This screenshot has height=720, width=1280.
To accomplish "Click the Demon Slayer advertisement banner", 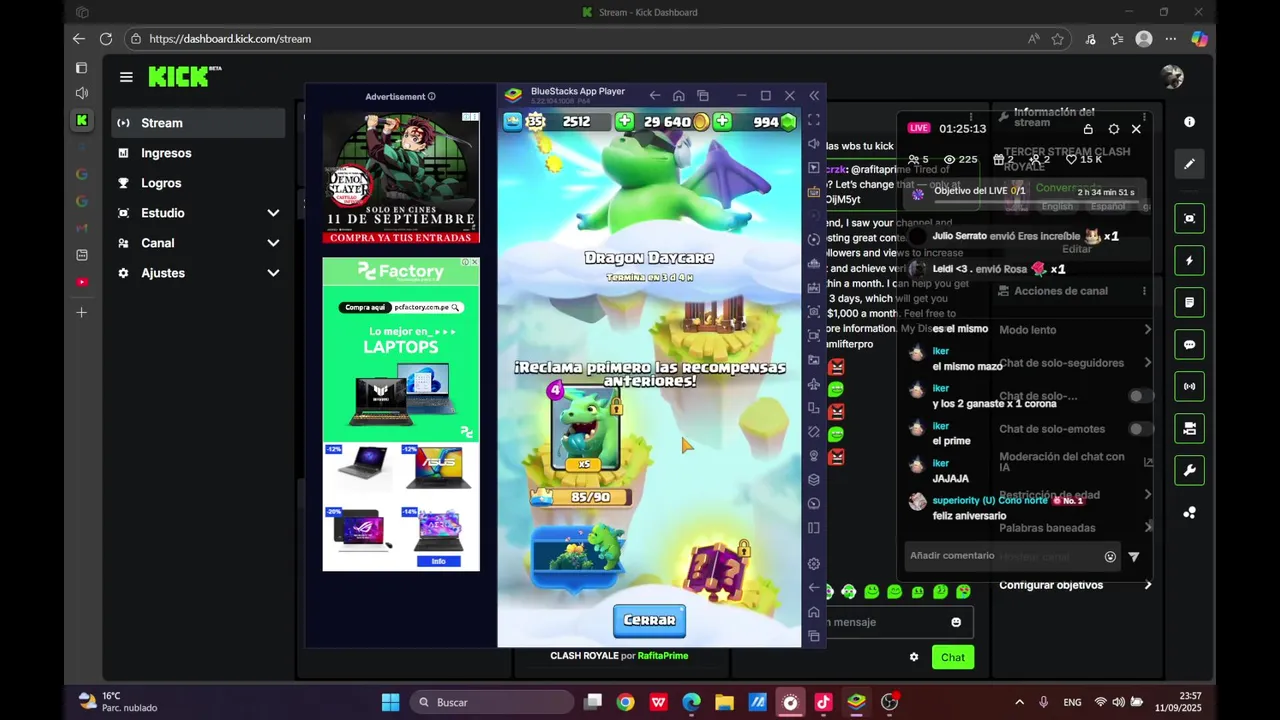I will point(401,177).
